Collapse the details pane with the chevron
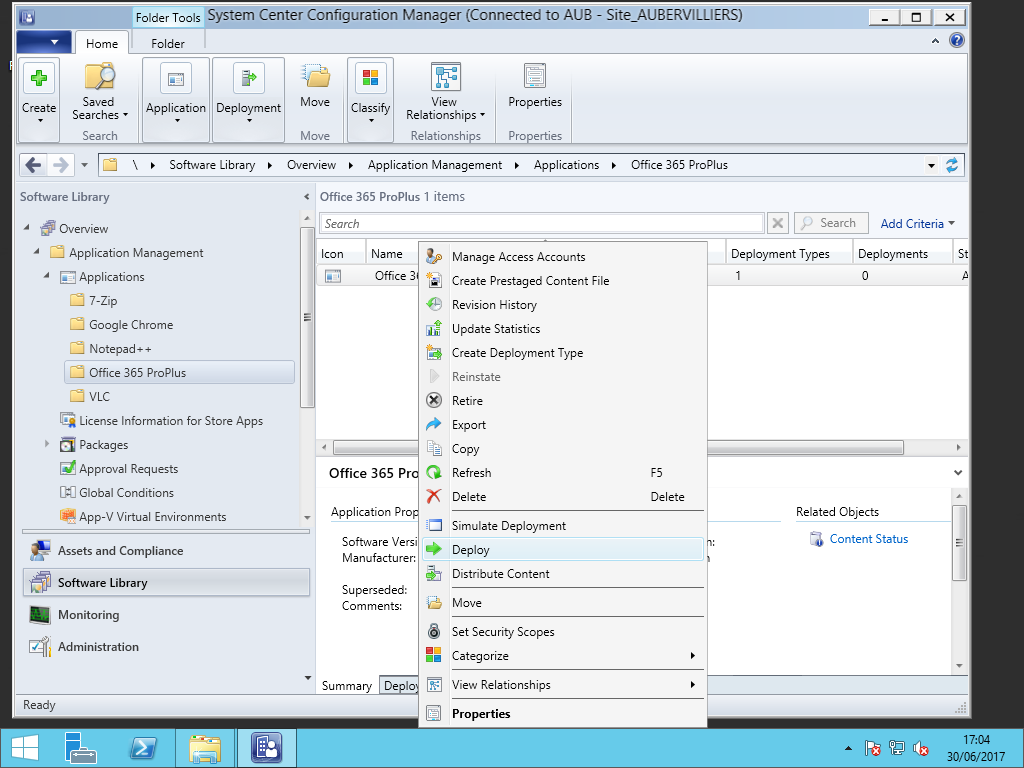 coord(958,473)
